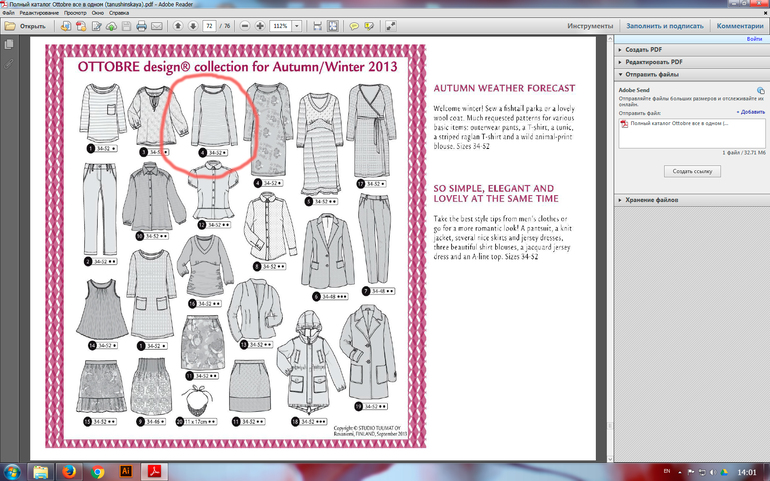Click the Добавить link to add file

click(x=751, y=112)
